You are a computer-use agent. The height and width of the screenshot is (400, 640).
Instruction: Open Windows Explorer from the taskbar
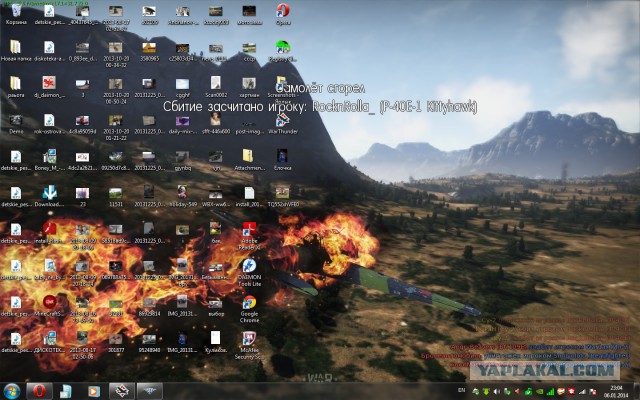66,391
